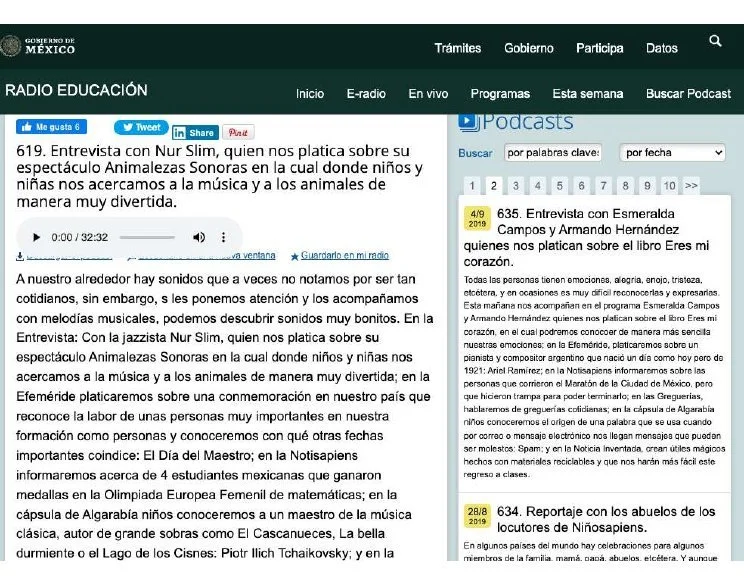Open podcast 634 Reportaje con los abuelos
The image size is (744, 585).
point(606,520)
